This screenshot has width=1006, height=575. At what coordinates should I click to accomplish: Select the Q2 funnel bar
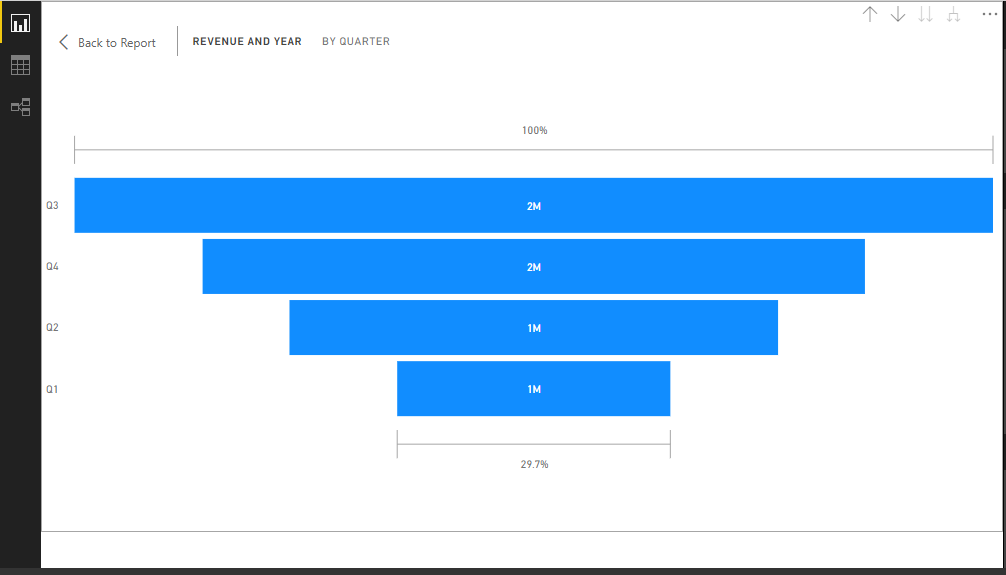click(534, 327)
